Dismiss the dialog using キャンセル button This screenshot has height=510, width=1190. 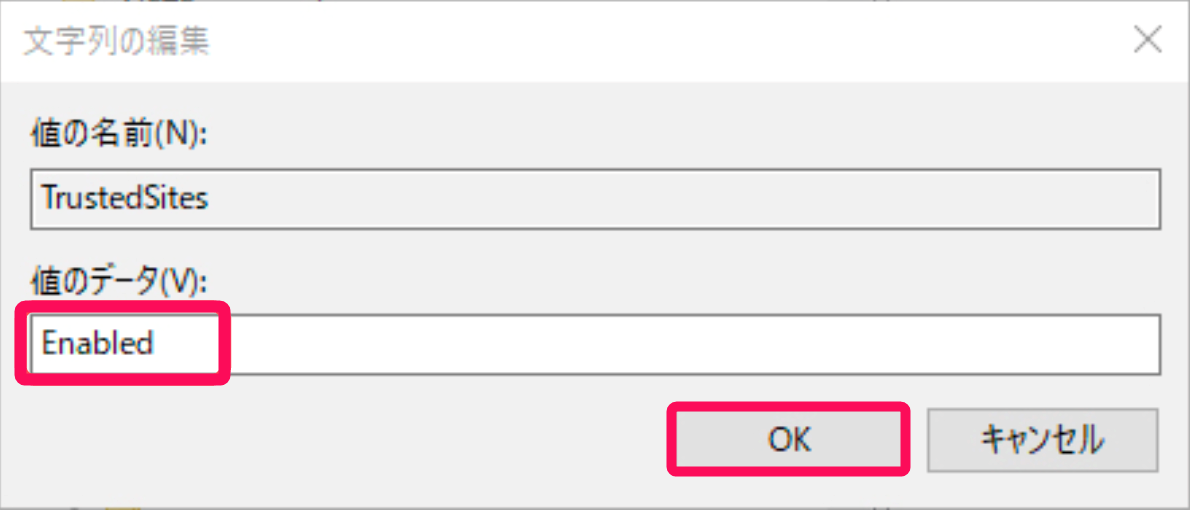1043,439
